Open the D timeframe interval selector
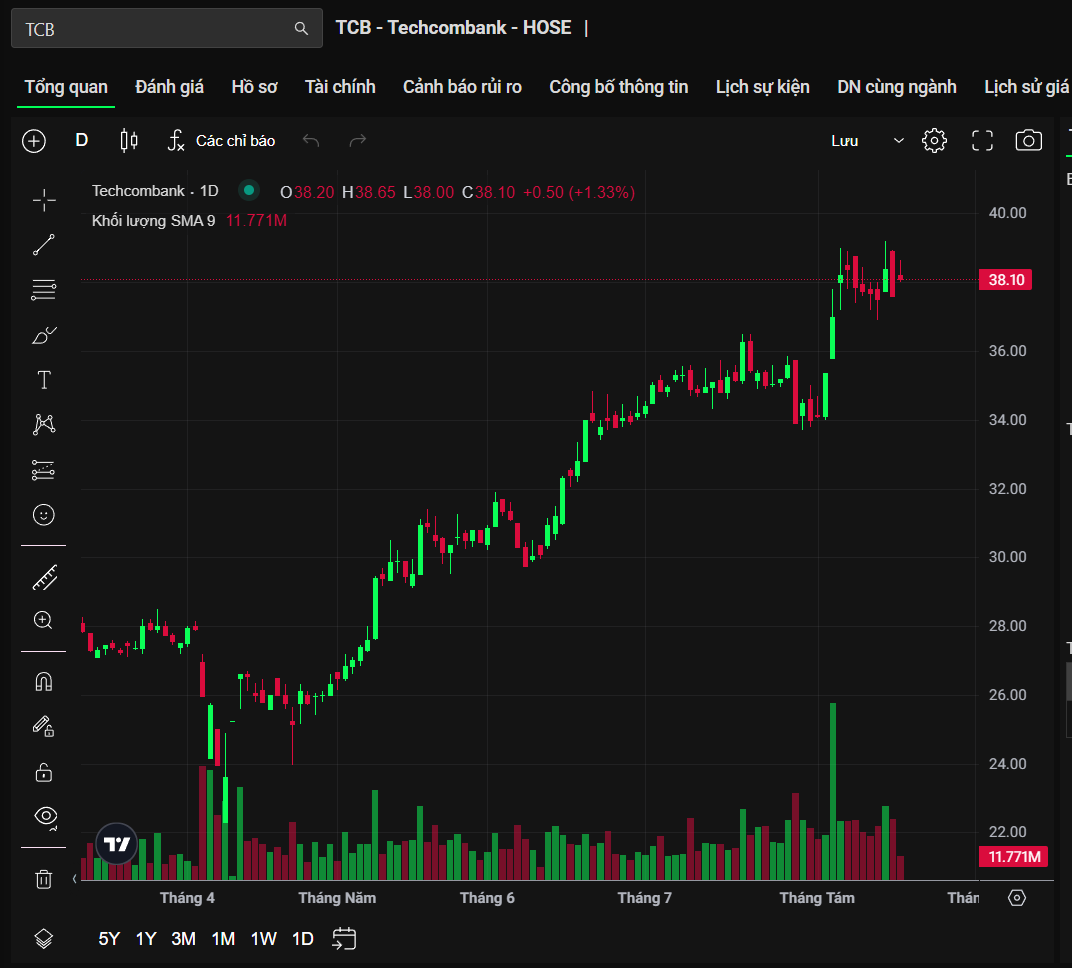 click(81, 141)
